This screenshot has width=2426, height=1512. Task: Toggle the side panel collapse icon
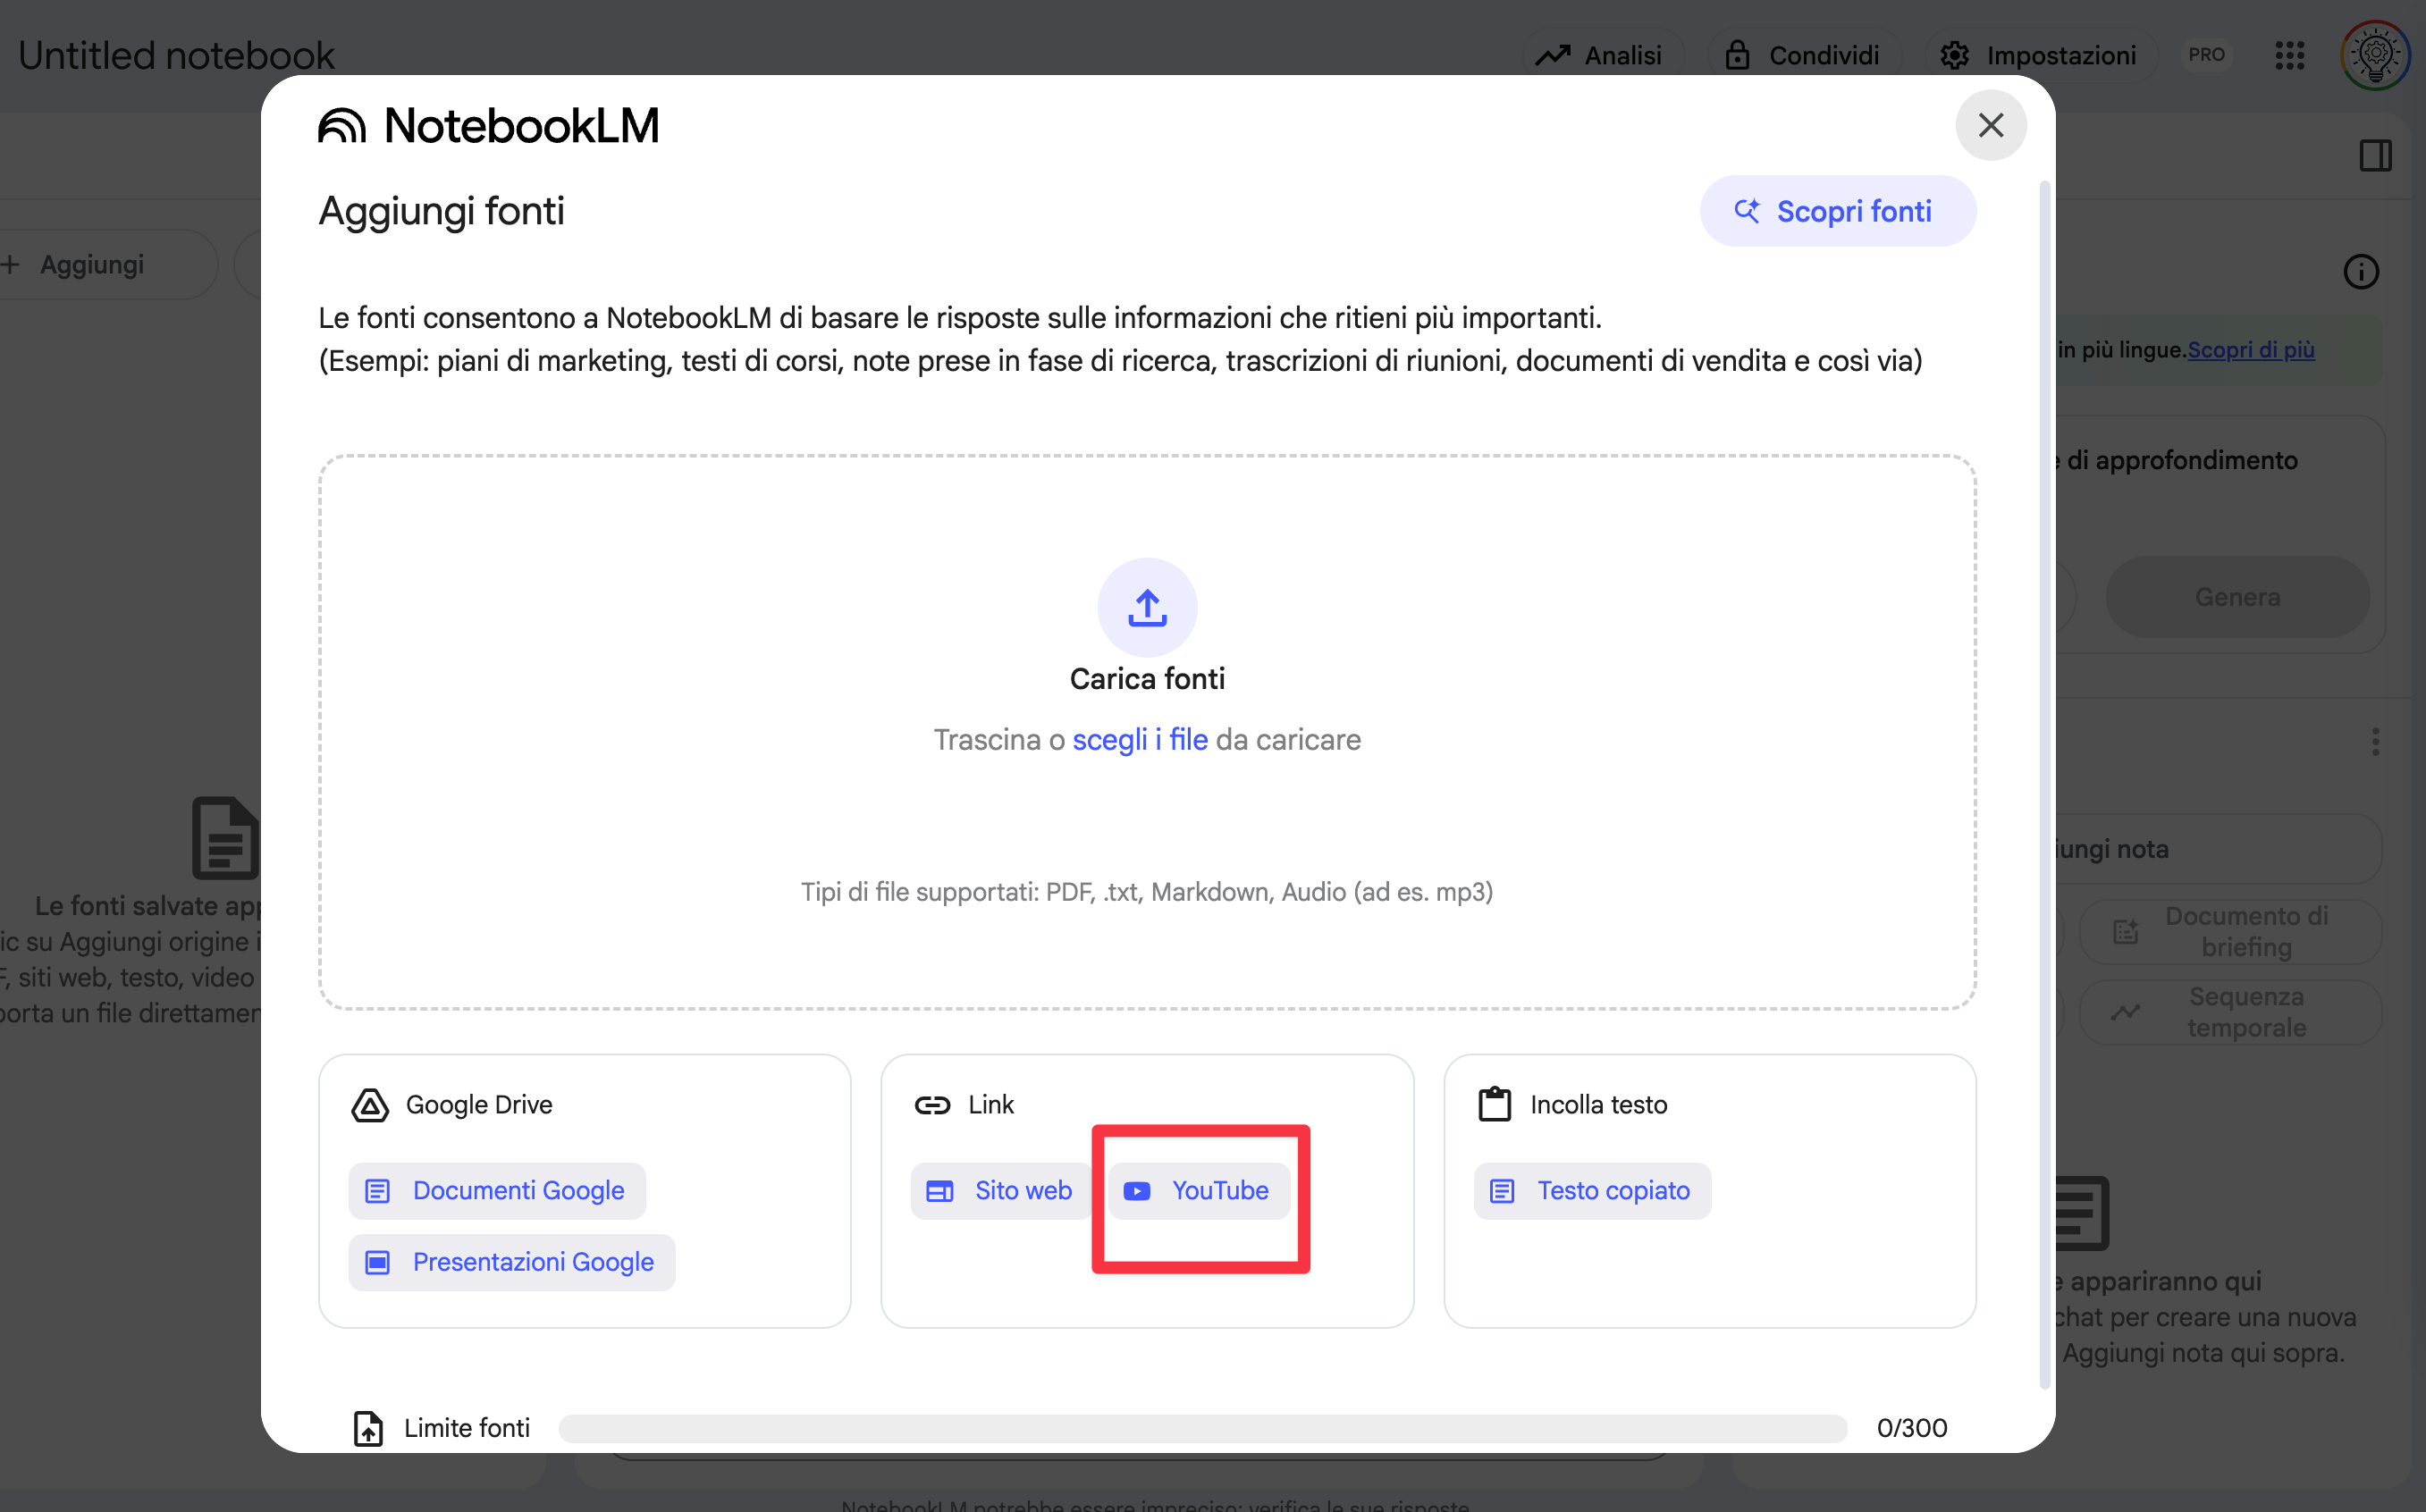point(2375,155)
